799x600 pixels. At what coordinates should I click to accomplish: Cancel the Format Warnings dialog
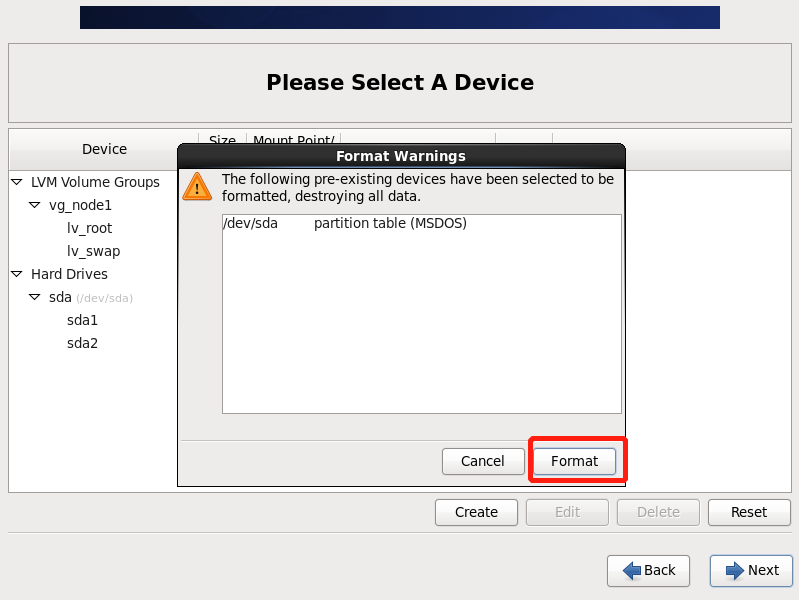click(483, 461)
